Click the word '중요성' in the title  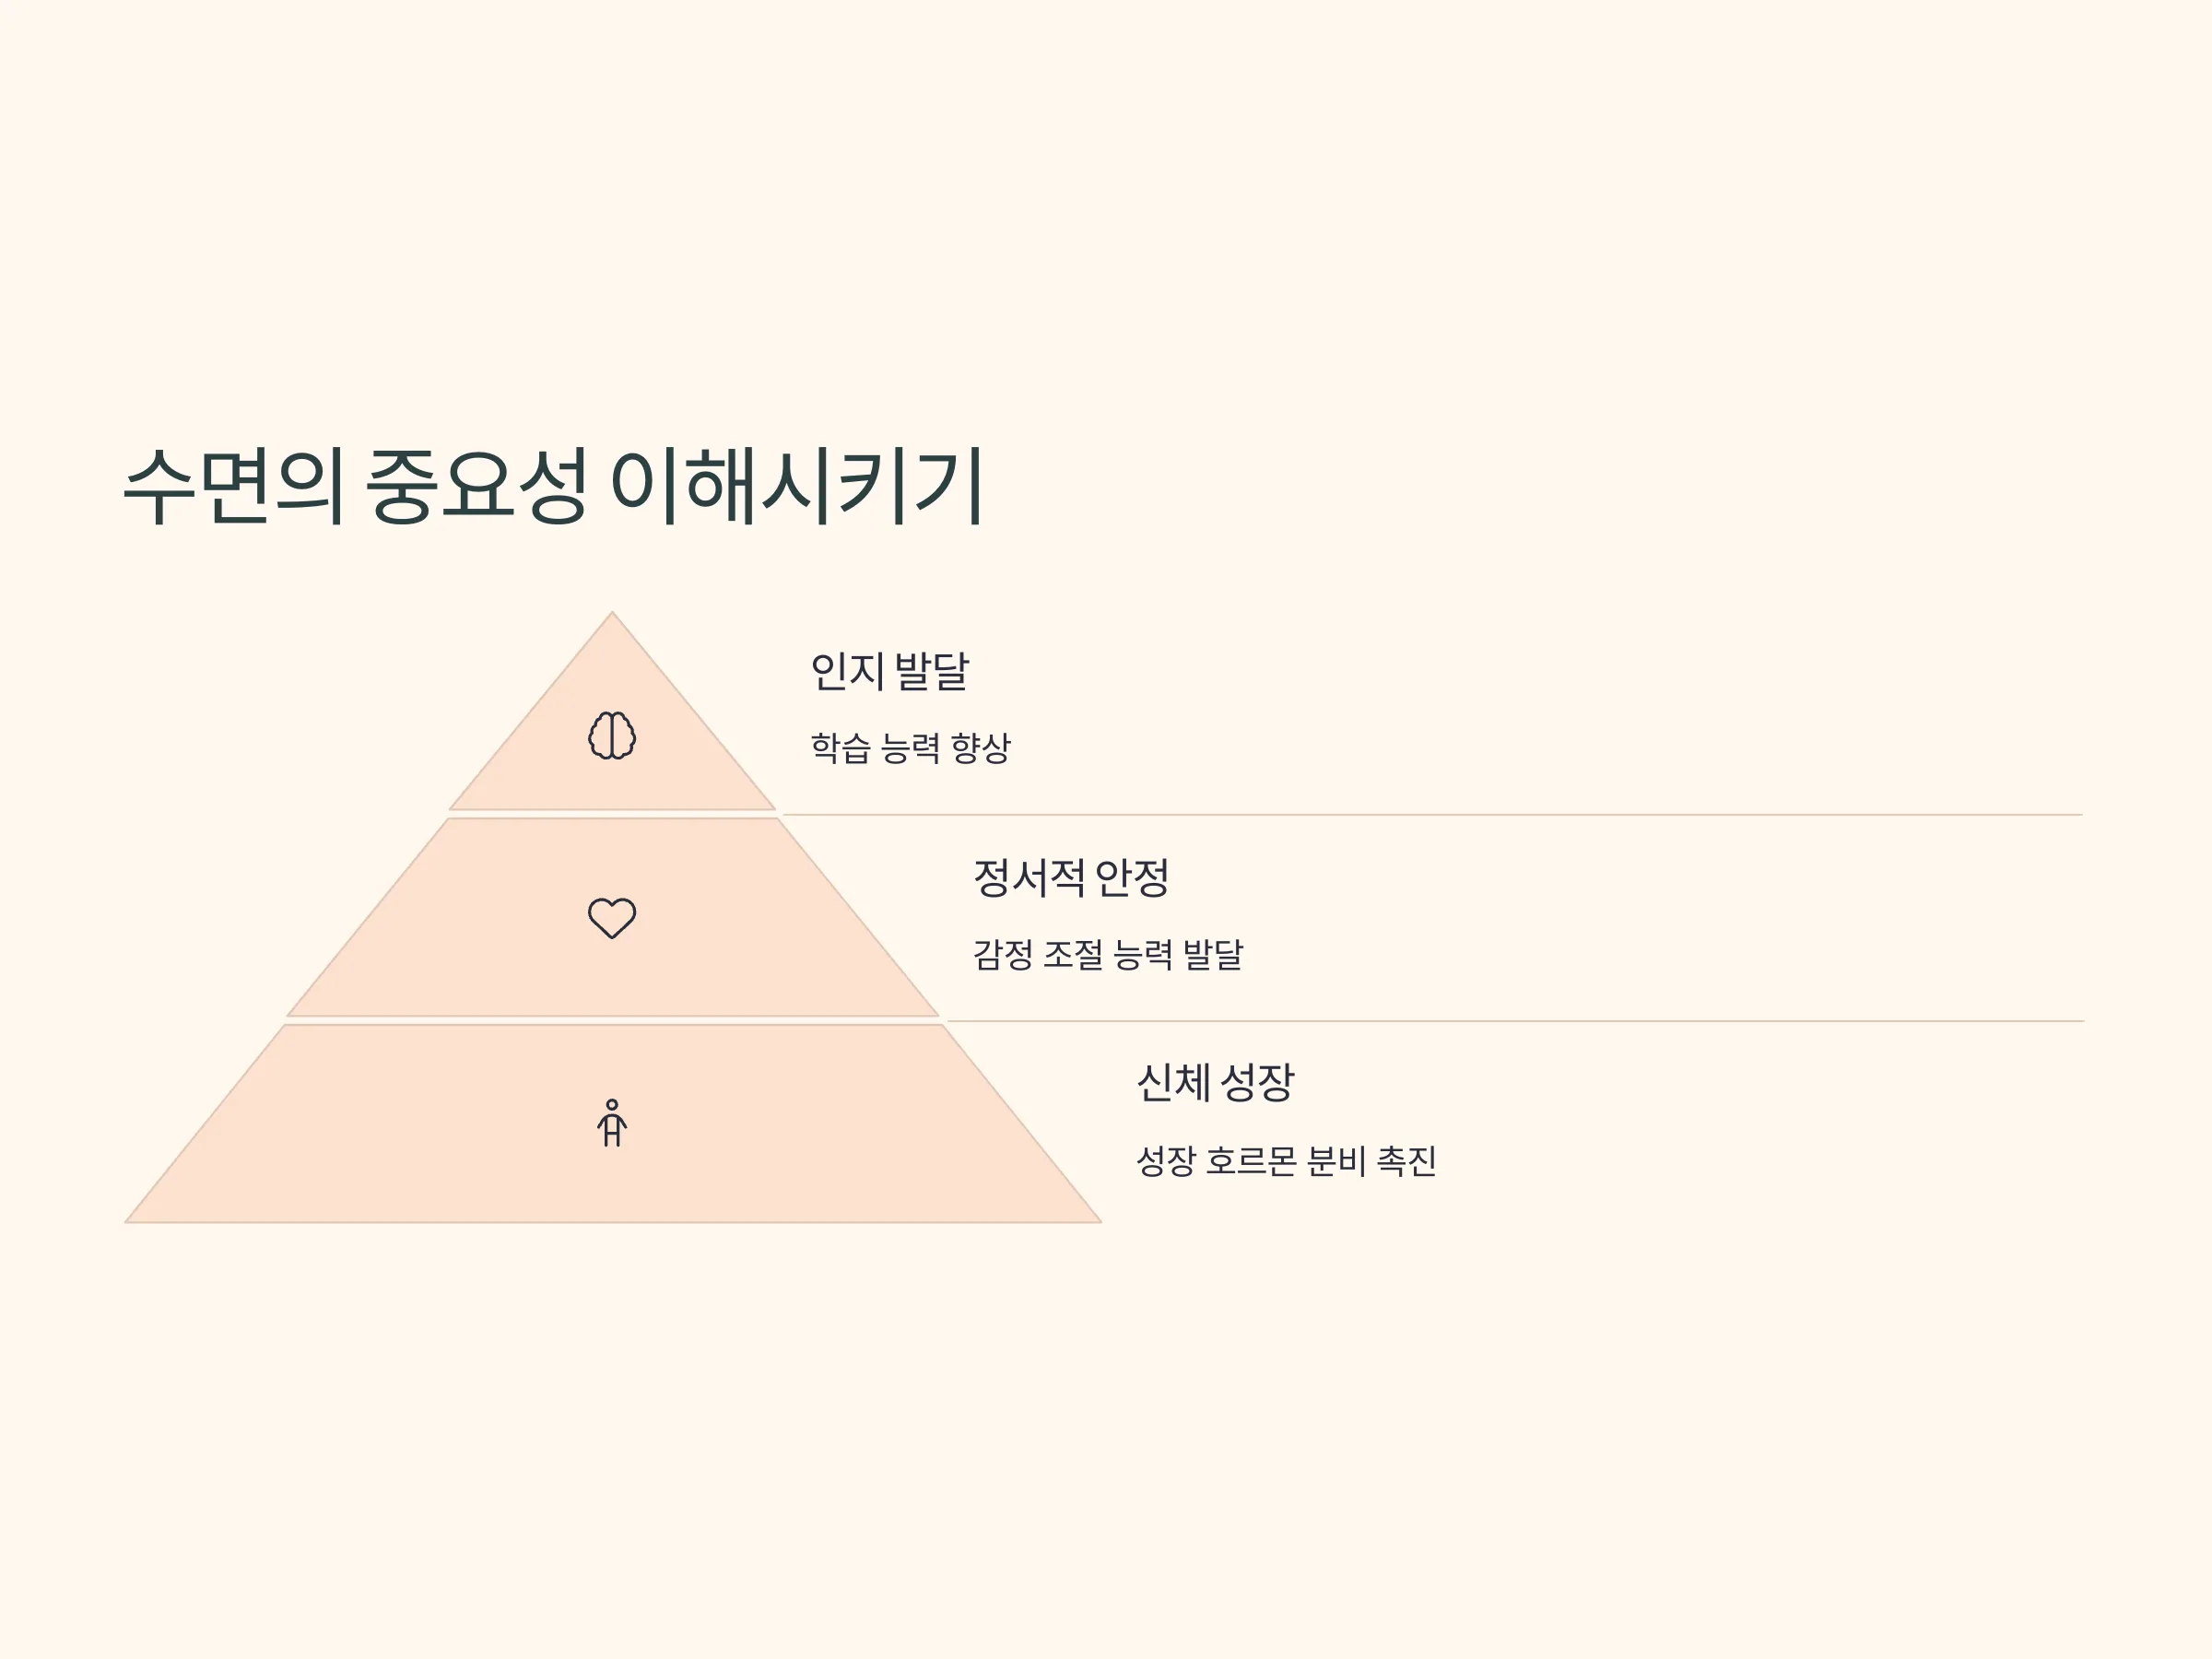(476, 486)
